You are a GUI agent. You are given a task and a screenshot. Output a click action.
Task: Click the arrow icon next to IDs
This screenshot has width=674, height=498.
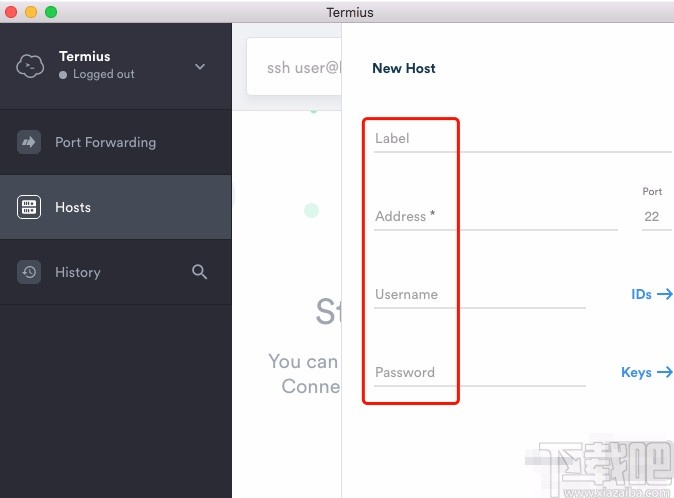(x=665, y=294)
